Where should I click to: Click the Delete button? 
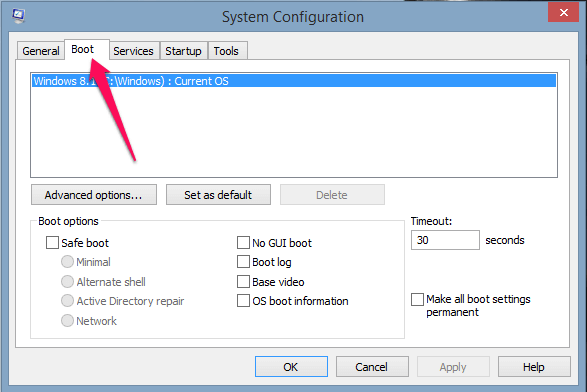[x=332, y=195]
